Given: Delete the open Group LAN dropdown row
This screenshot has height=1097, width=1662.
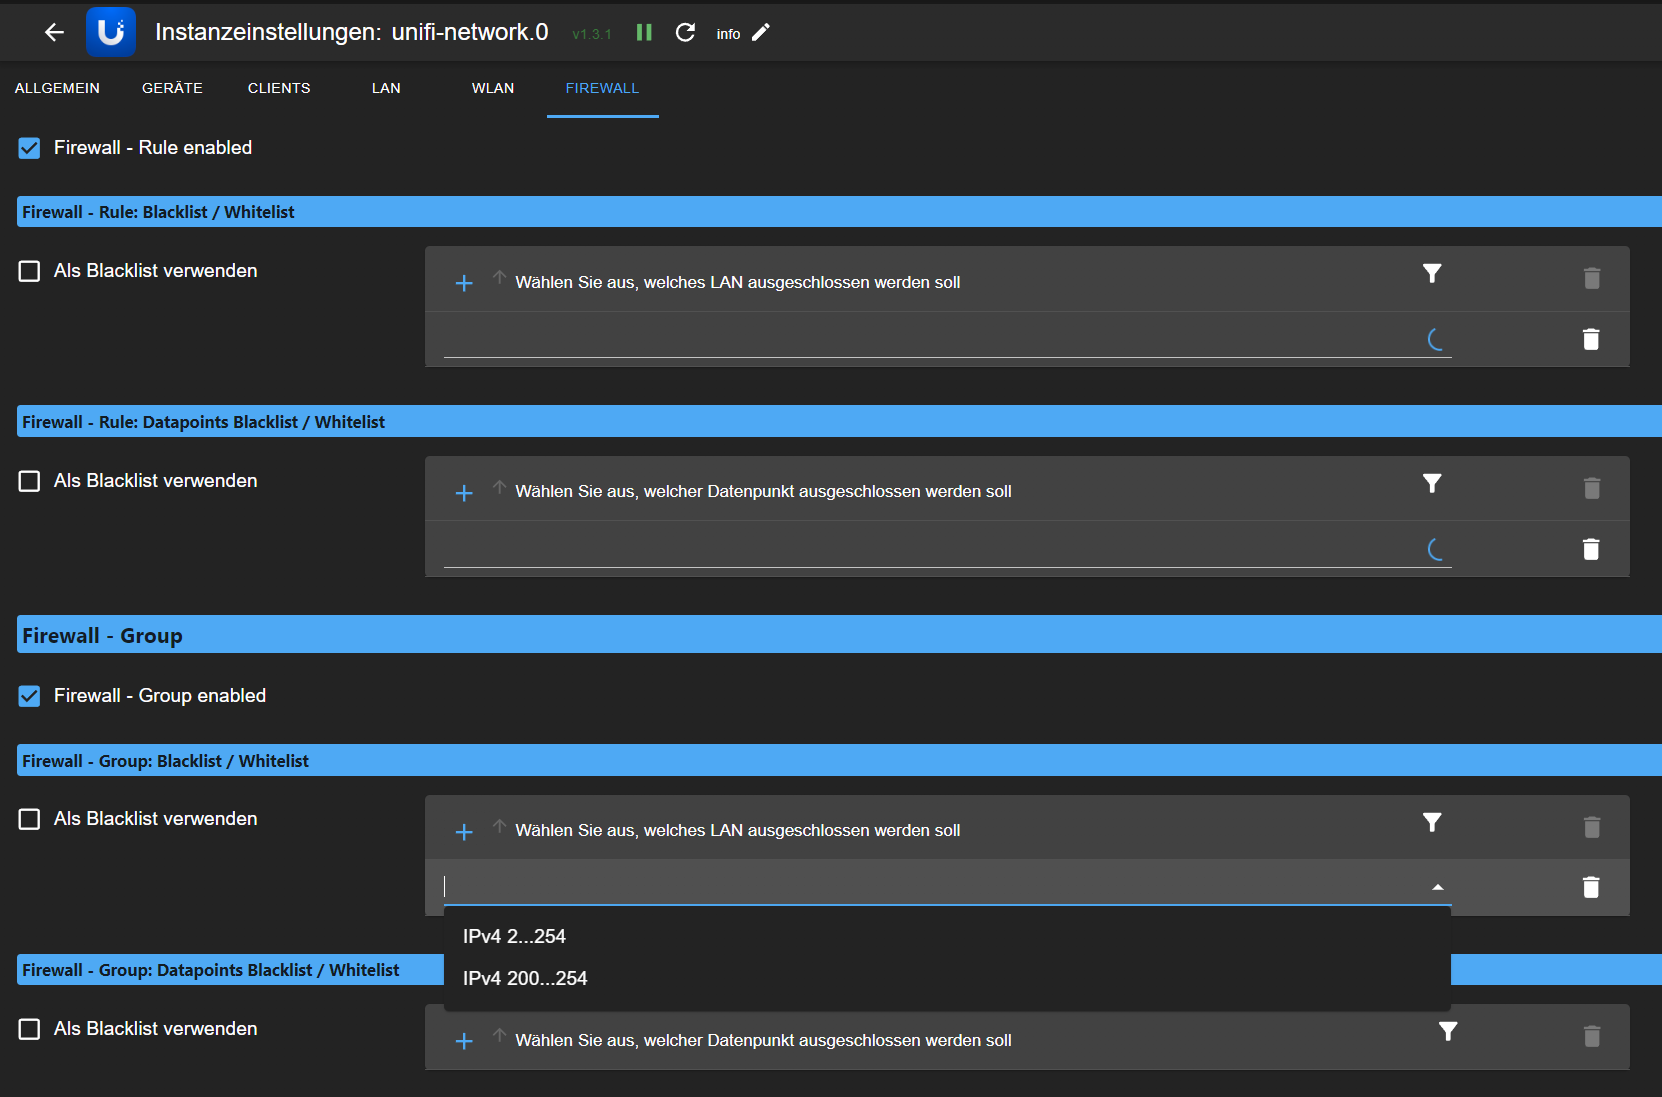Looking at the screenshot, I should [x=1591, y=887].
